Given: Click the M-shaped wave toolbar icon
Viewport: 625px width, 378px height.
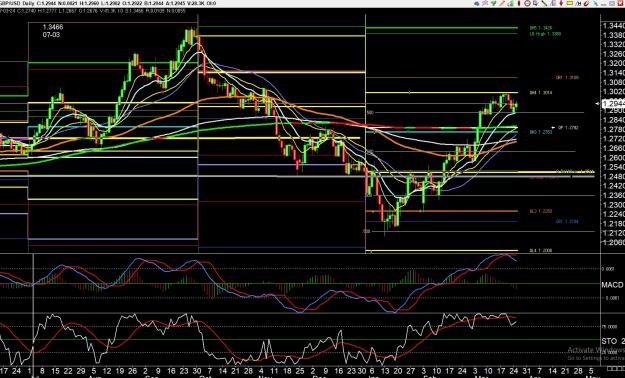Looking at the screenshot, I should [578, 3].
